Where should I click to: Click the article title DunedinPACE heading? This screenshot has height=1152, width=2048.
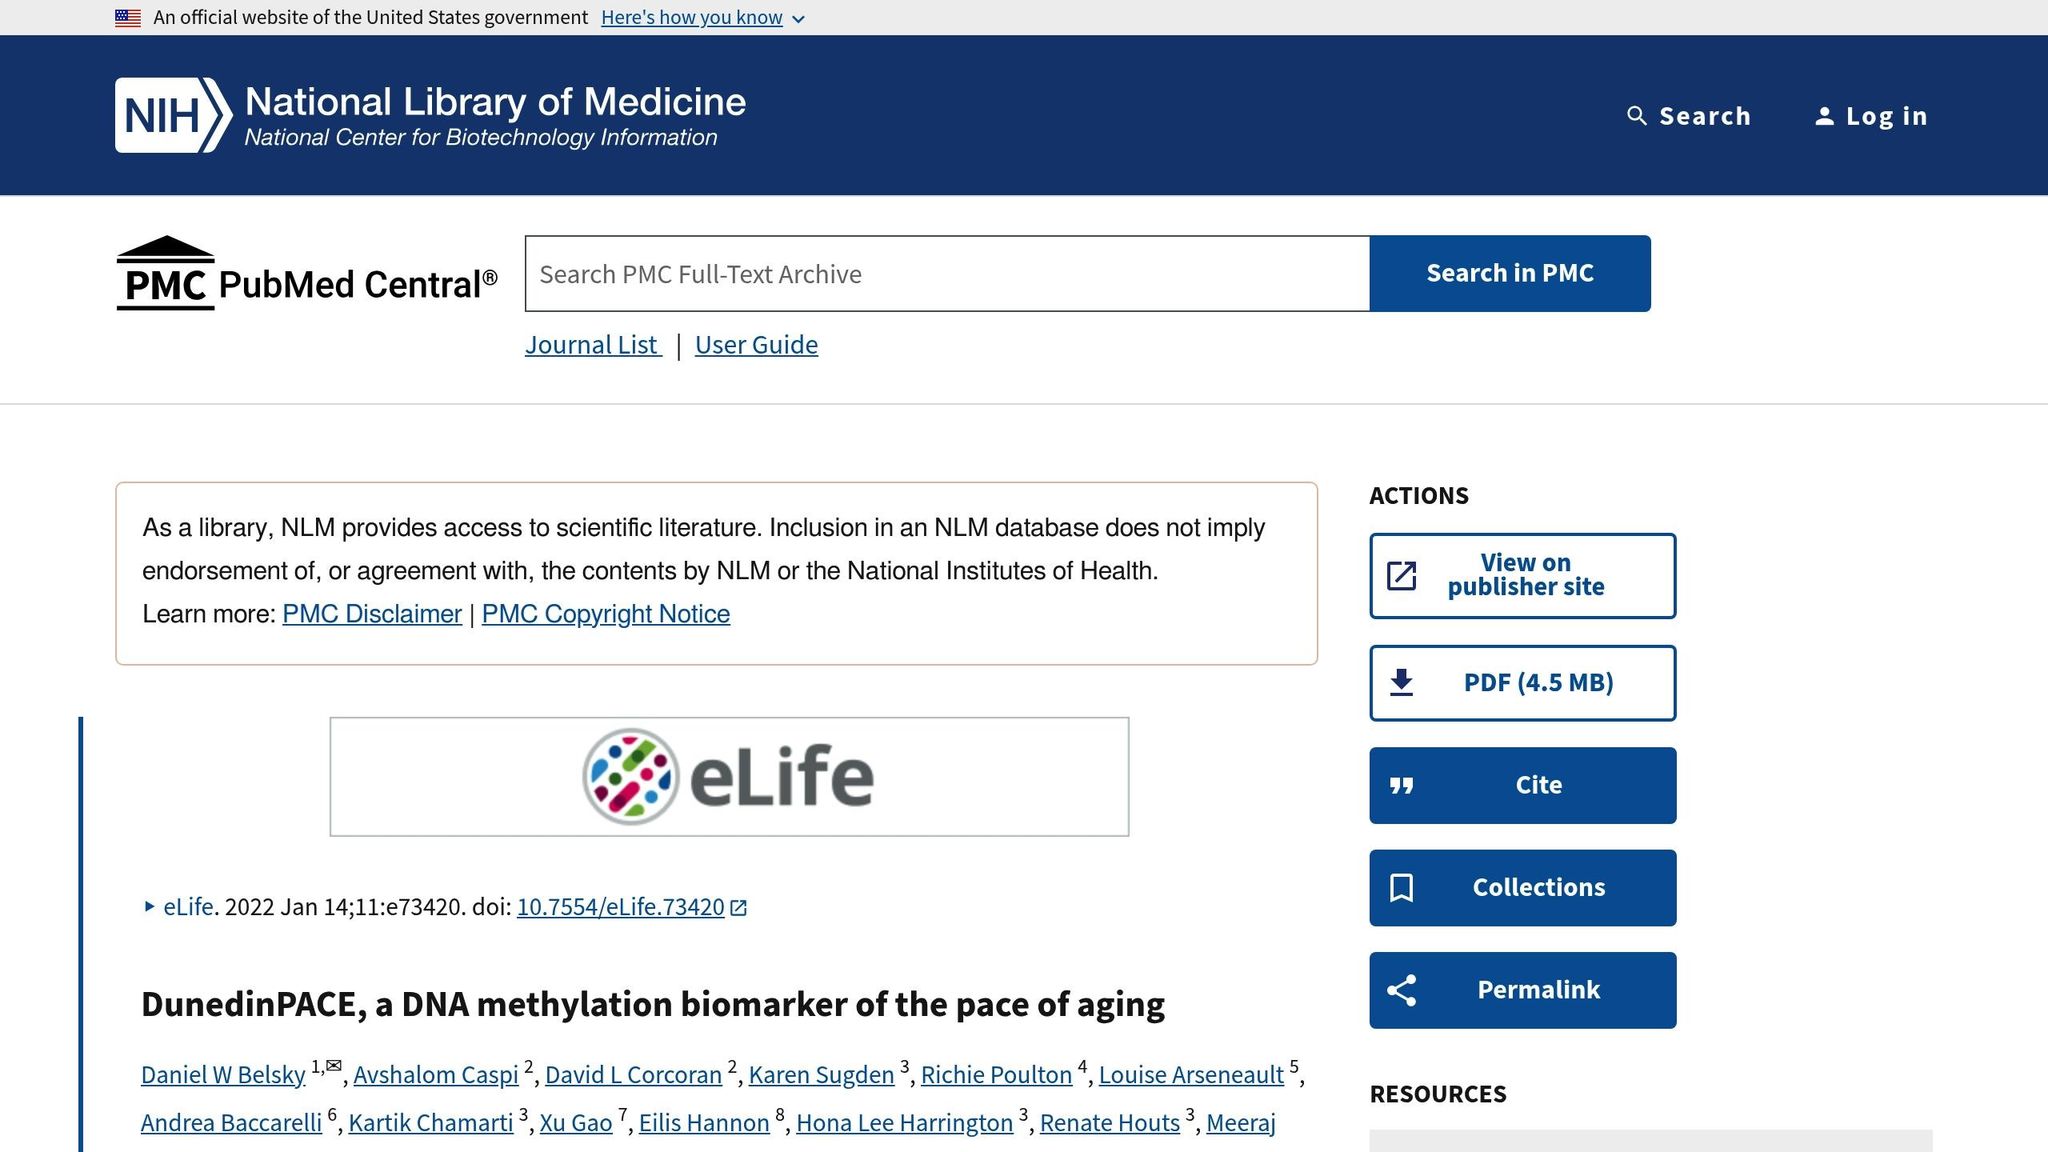[x=653, y=1004]
